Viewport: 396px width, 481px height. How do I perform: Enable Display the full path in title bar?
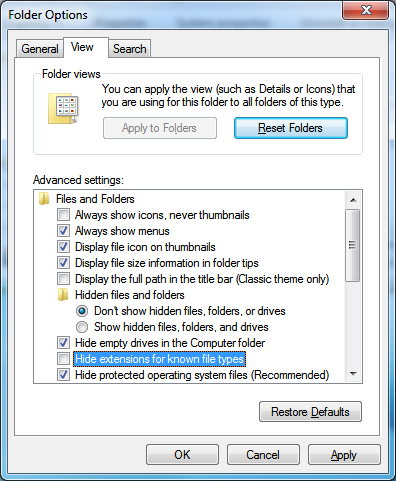[x=63, y=279]
